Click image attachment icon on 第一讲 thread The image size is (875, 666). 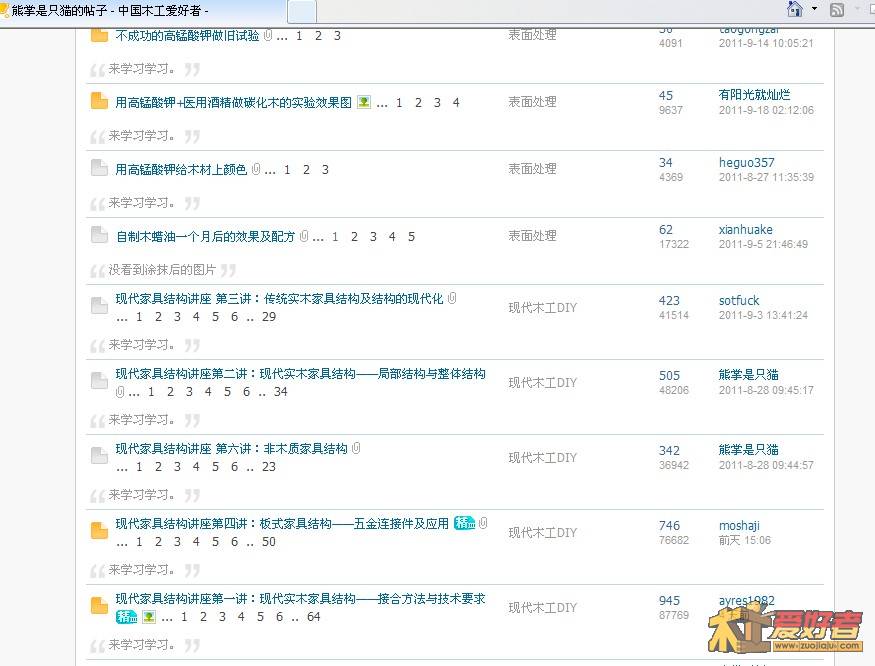pyautogui.click(x=149, y=617)
